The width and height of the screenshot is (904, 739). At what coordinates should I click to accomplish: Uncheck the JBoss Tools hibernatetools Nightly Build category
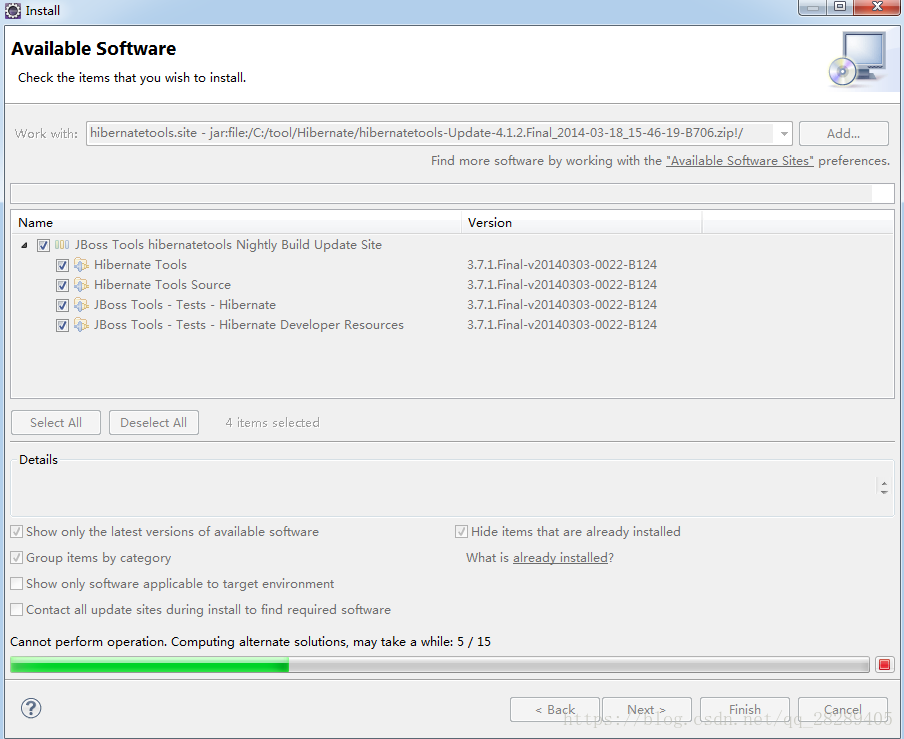(x=43, y=246)
